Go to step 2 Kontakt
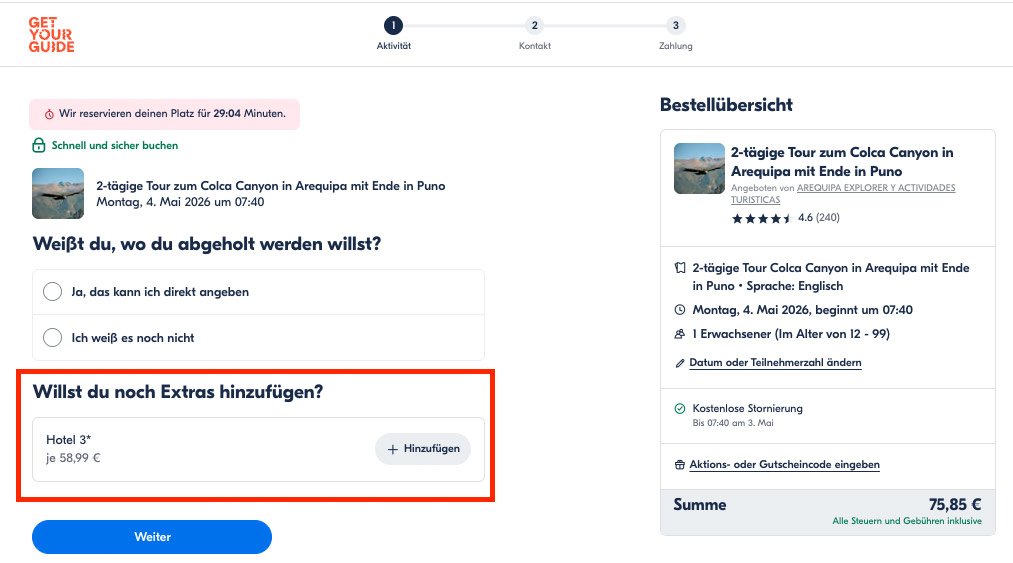Screen dimensions: 1013x563 (535, 26)
